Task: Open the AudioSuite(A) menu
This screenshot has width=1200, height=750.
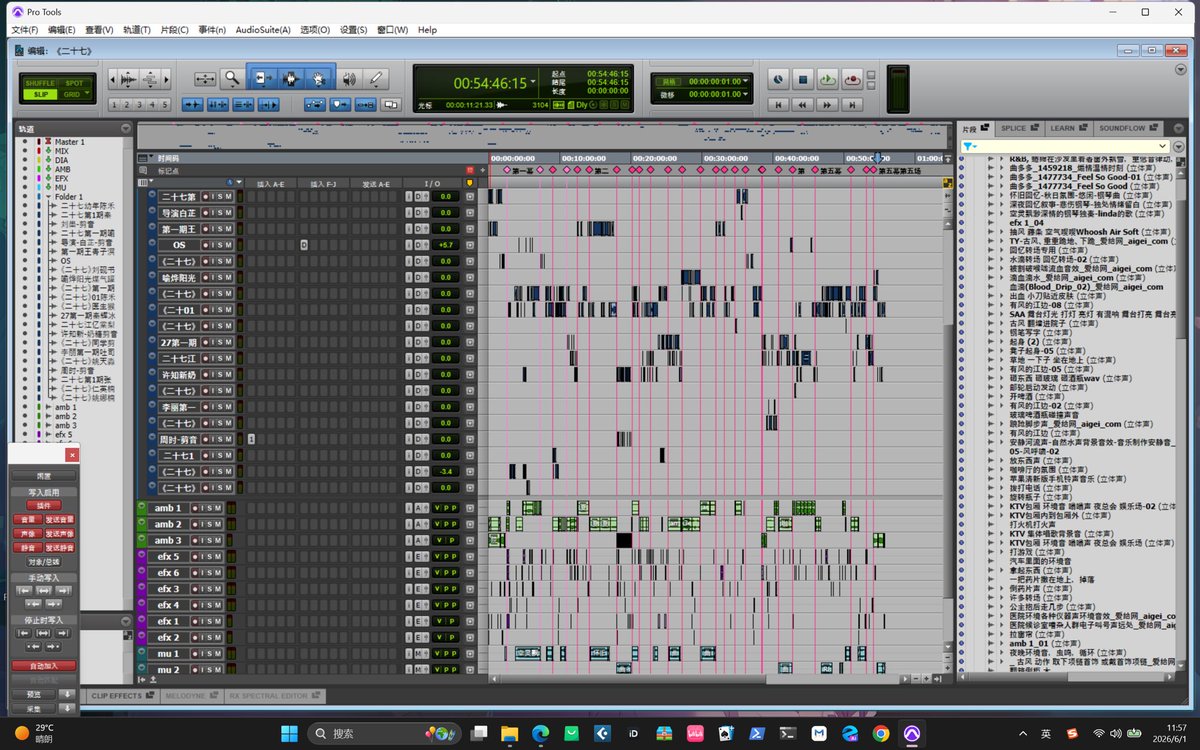Action: 263,30
